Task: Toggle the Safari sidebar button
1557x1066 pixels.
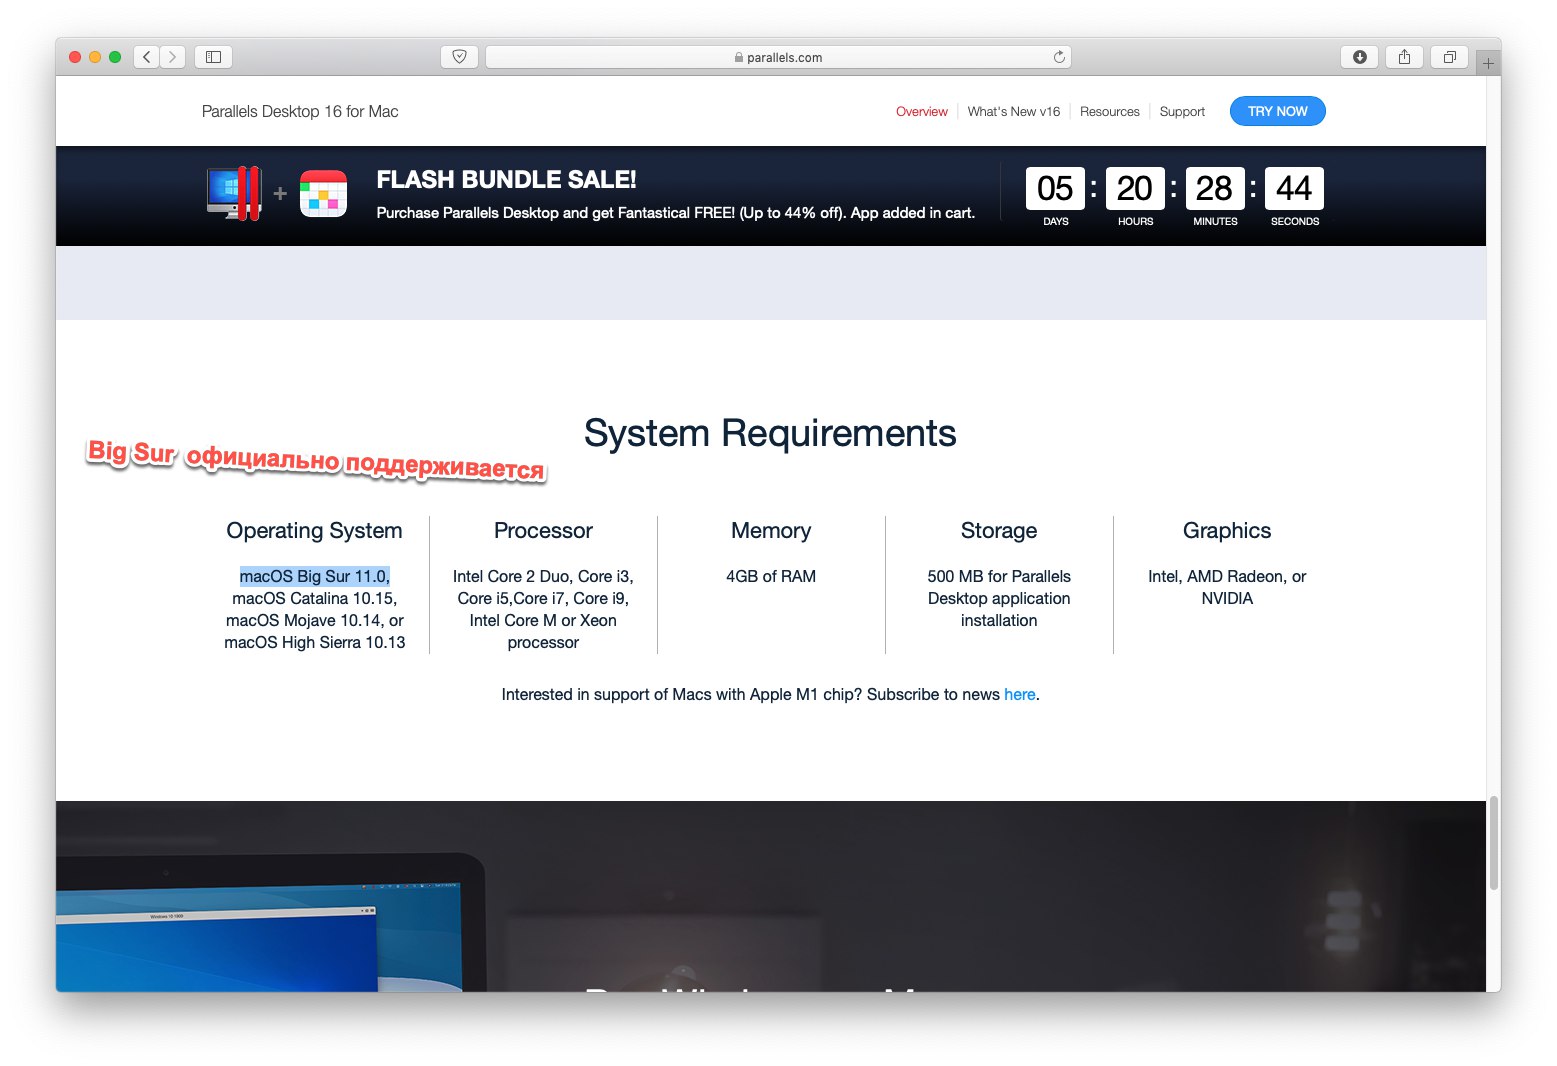Action: coord(213,57)
